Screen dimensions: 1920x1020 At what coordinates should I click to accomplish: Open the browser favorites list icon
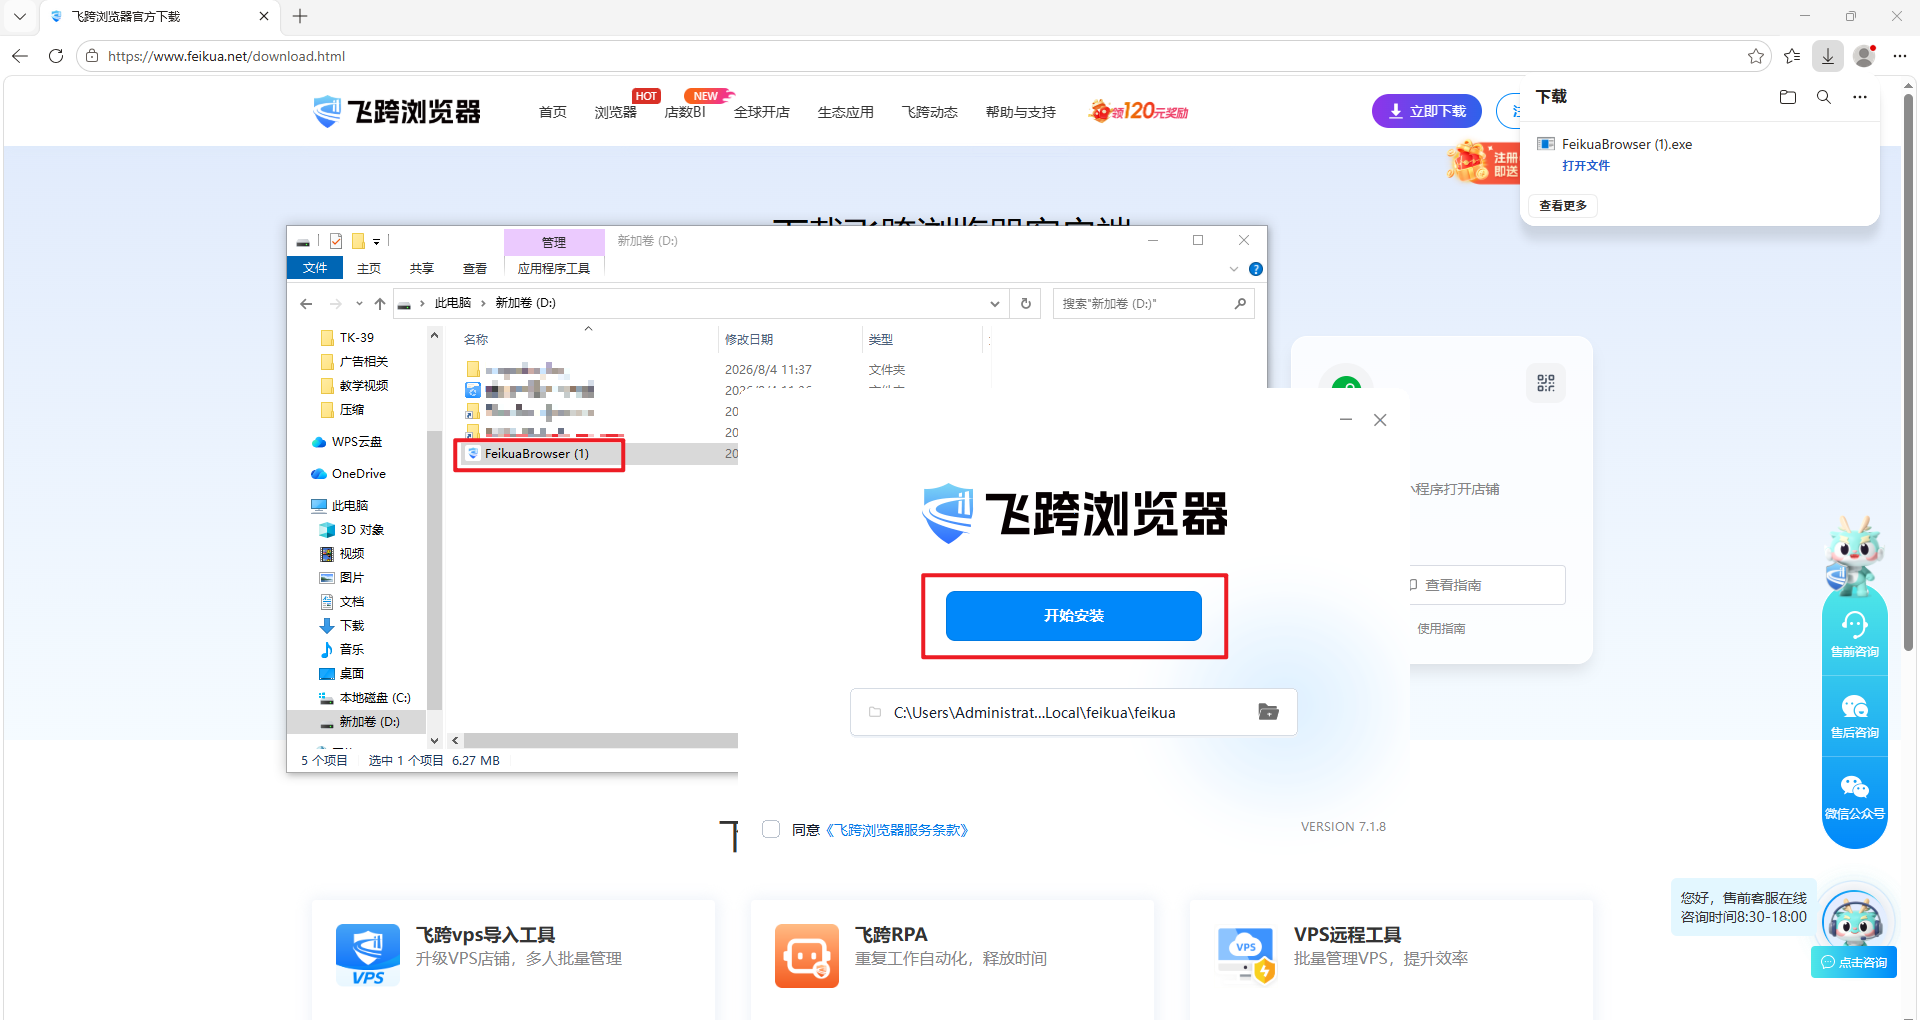click(x=1792, y=56)
